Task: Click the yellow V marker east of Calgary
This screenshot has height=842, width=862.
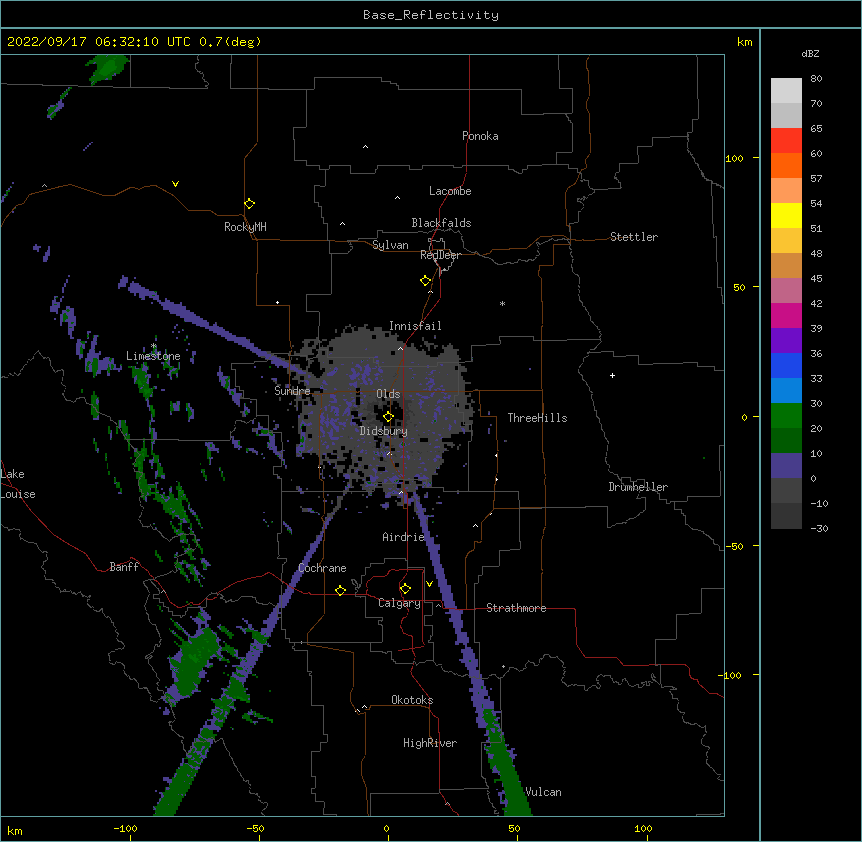Action: [429, 584]
